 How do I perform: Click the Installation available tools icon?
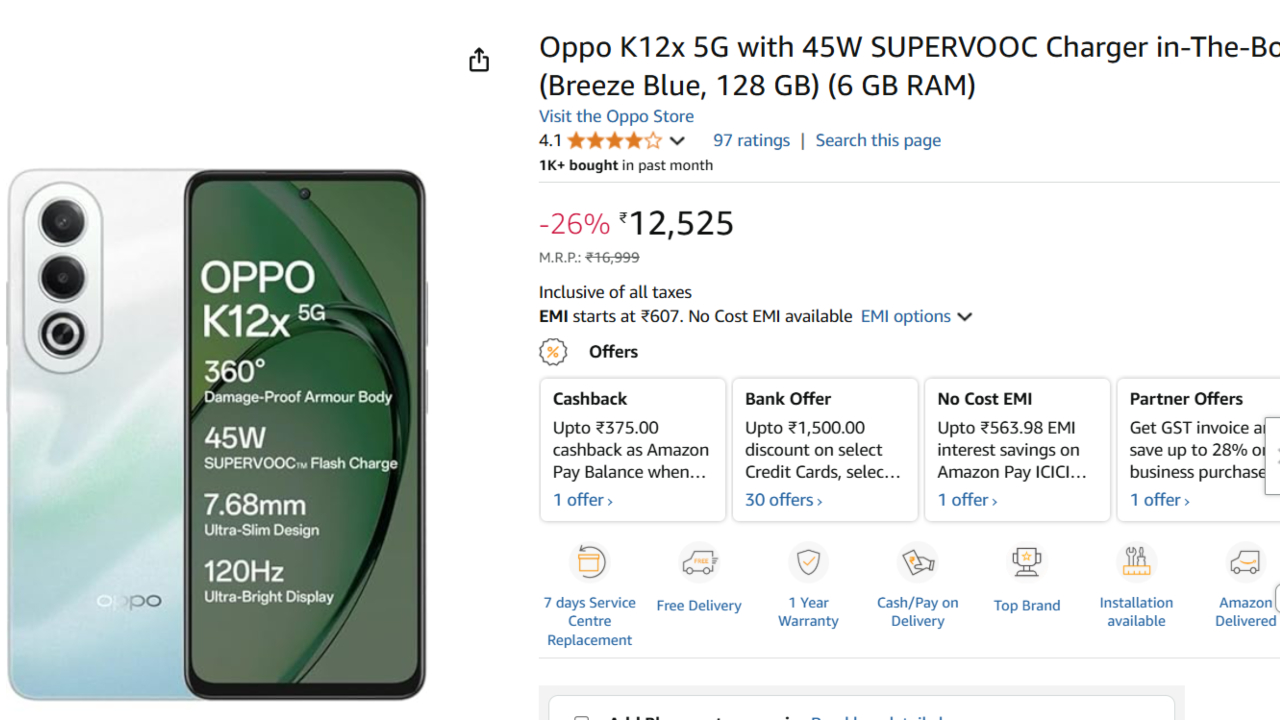coord(1136,562)
